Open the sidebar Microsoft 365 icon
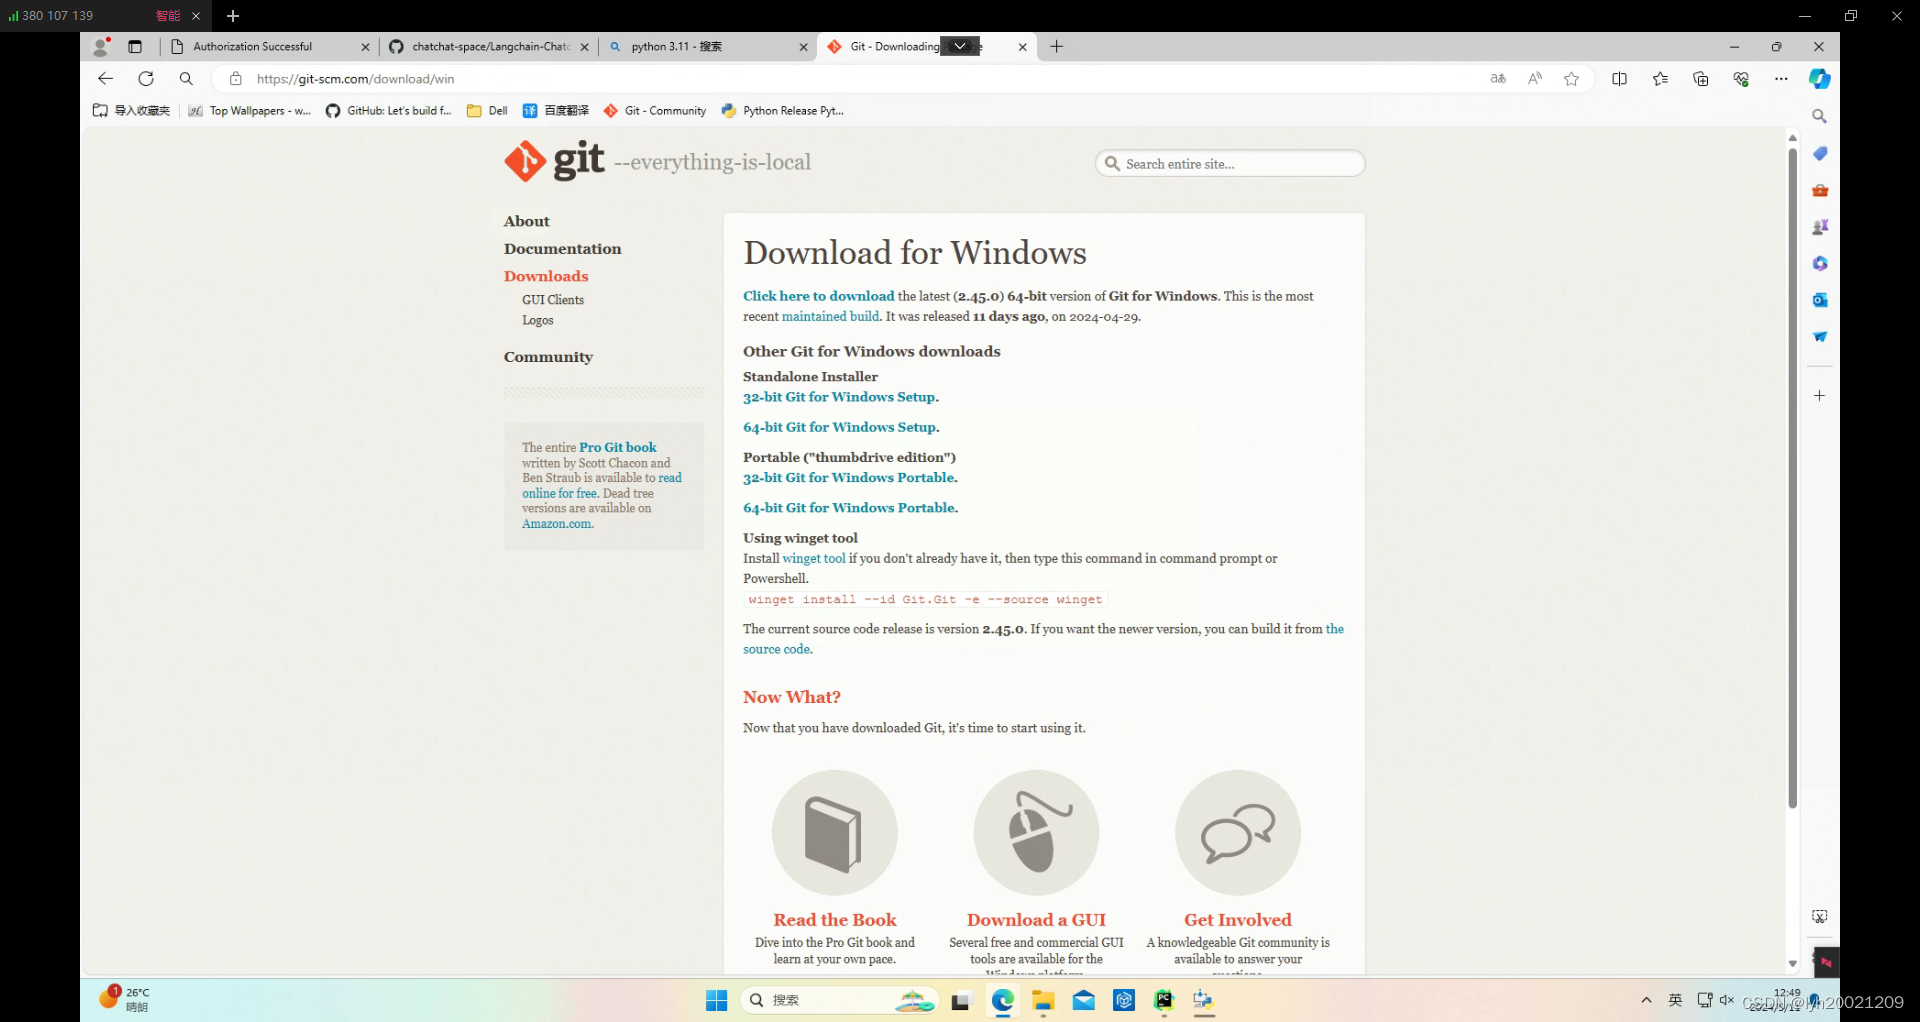1920x1022 pixels. coord(1820,264)
